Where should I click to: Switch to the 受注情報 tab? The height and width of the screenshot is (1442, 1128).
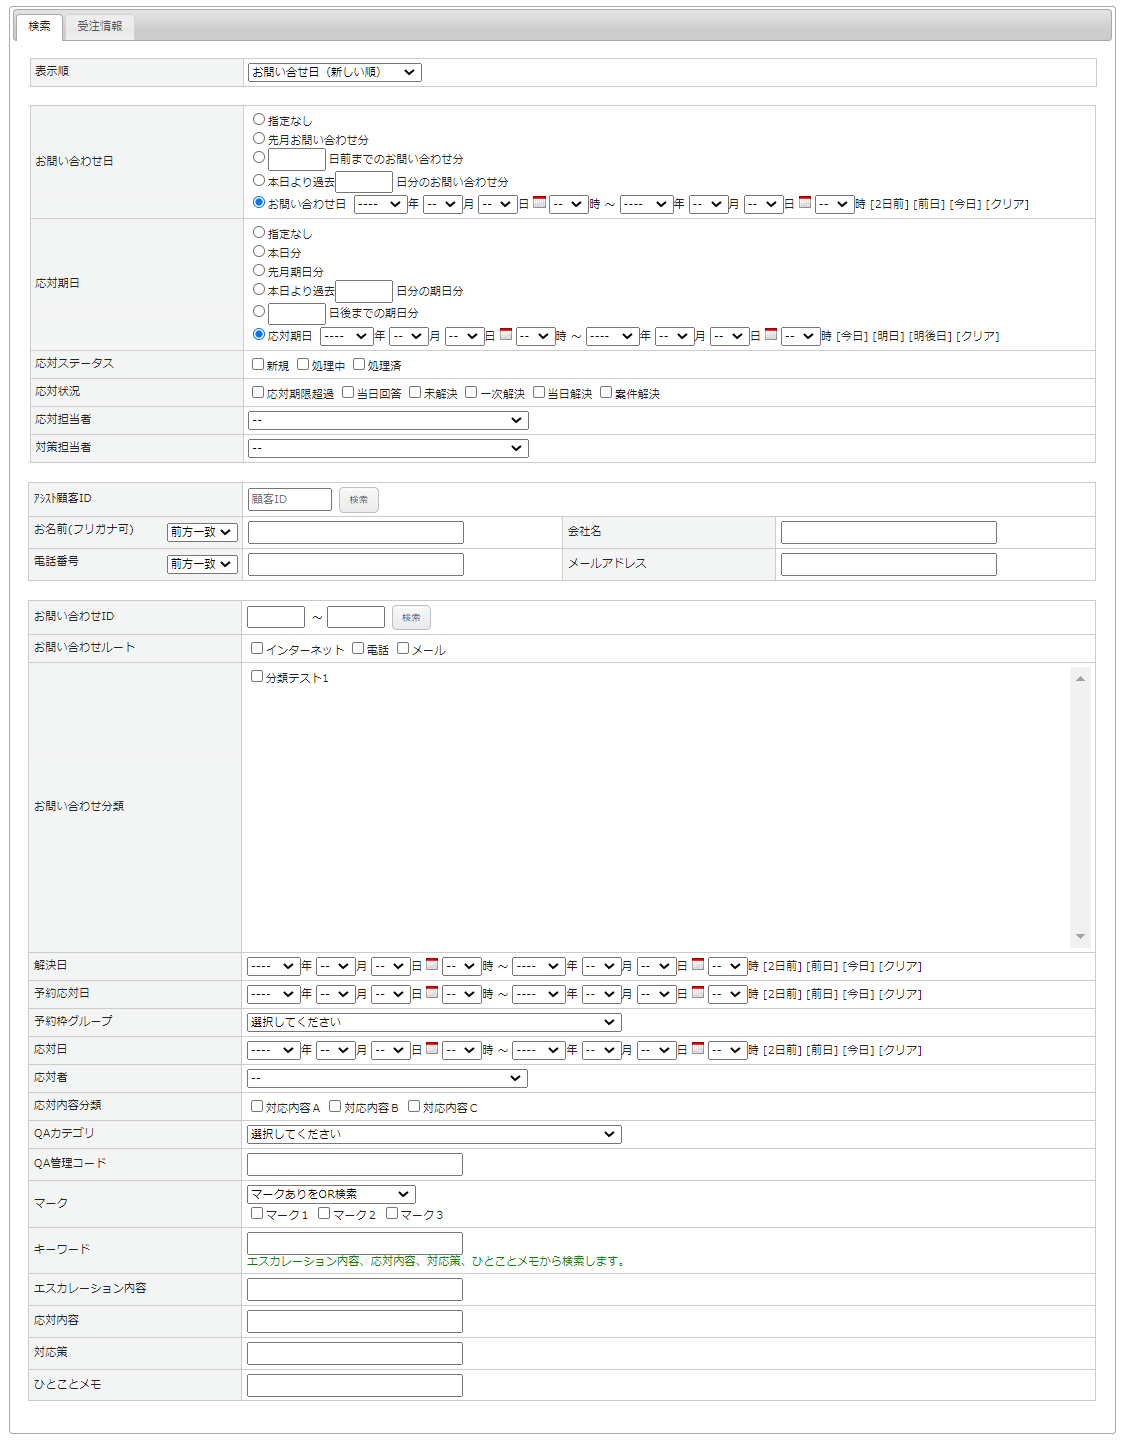(100, 26)
